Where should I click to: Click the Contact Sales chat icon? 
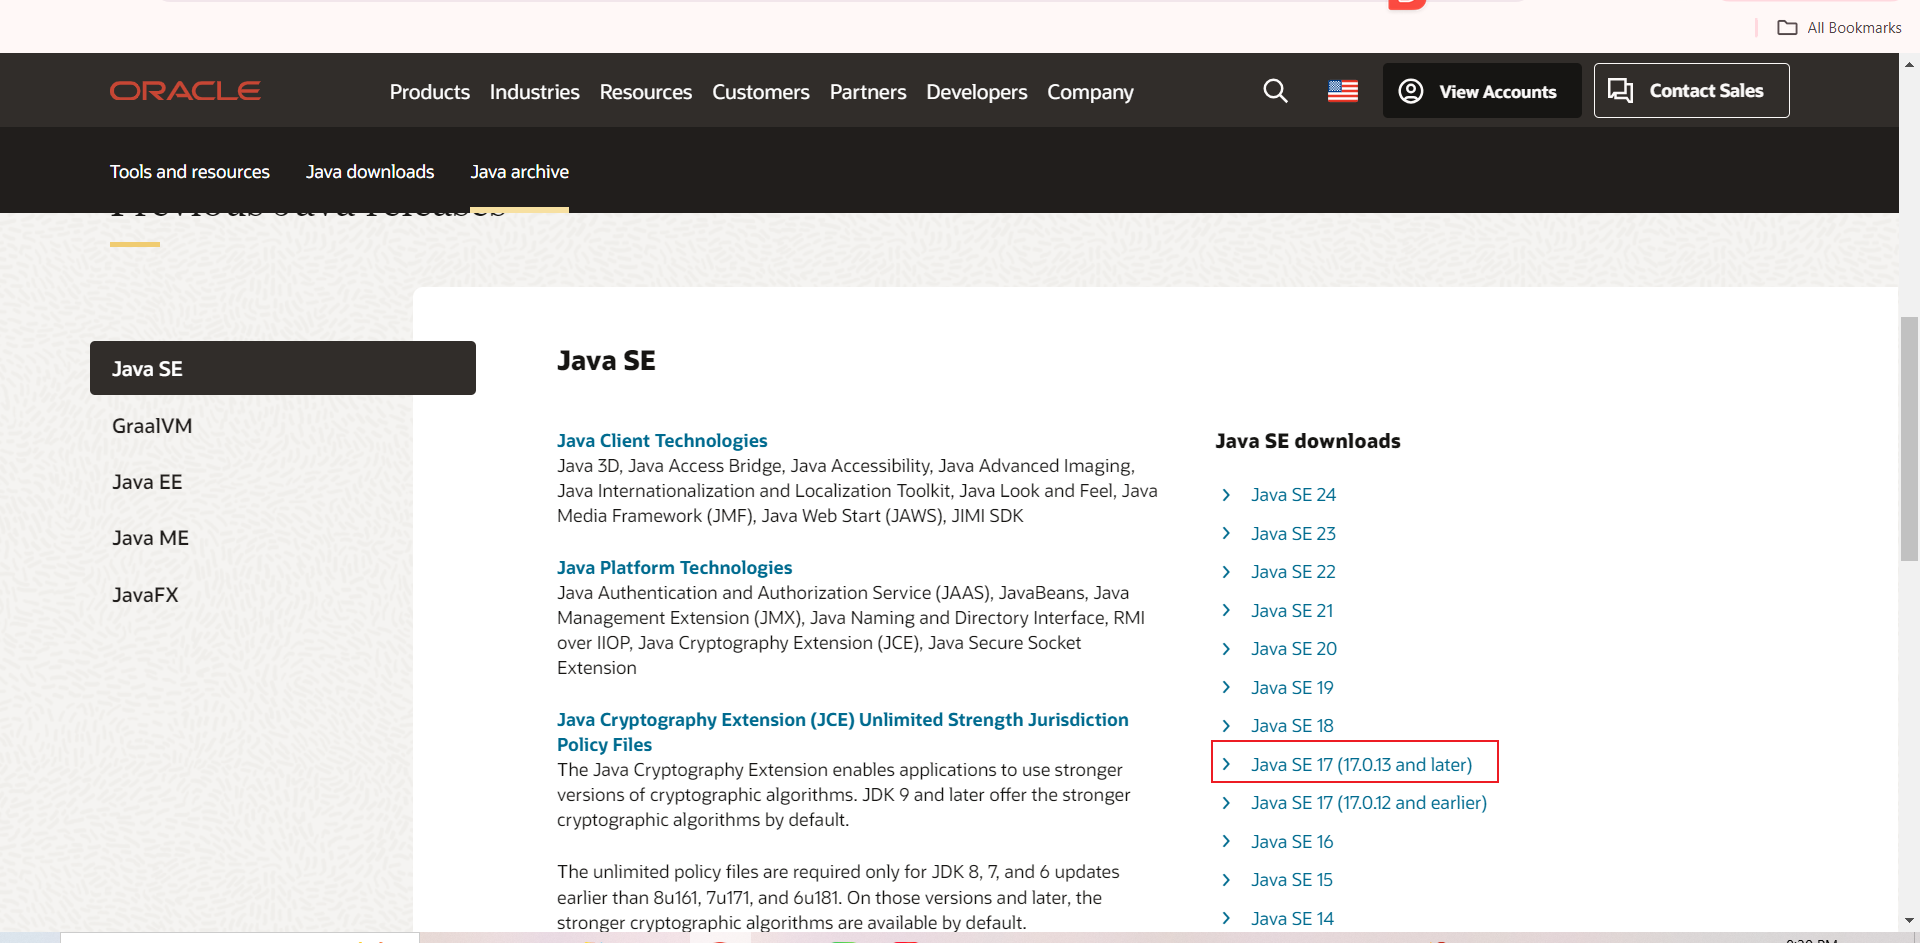1620,90
